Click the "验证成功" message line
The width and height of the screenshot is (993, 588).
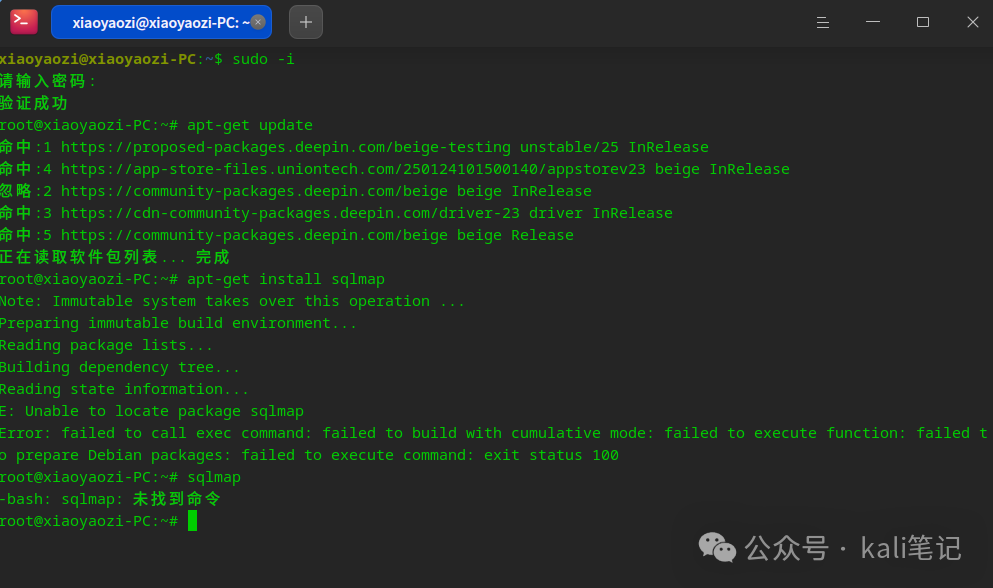coord(34,103)
